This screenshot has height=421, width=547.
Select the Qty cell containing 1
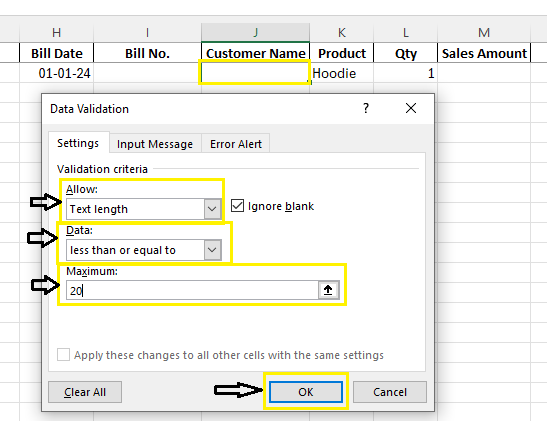(x=405, y=73)
